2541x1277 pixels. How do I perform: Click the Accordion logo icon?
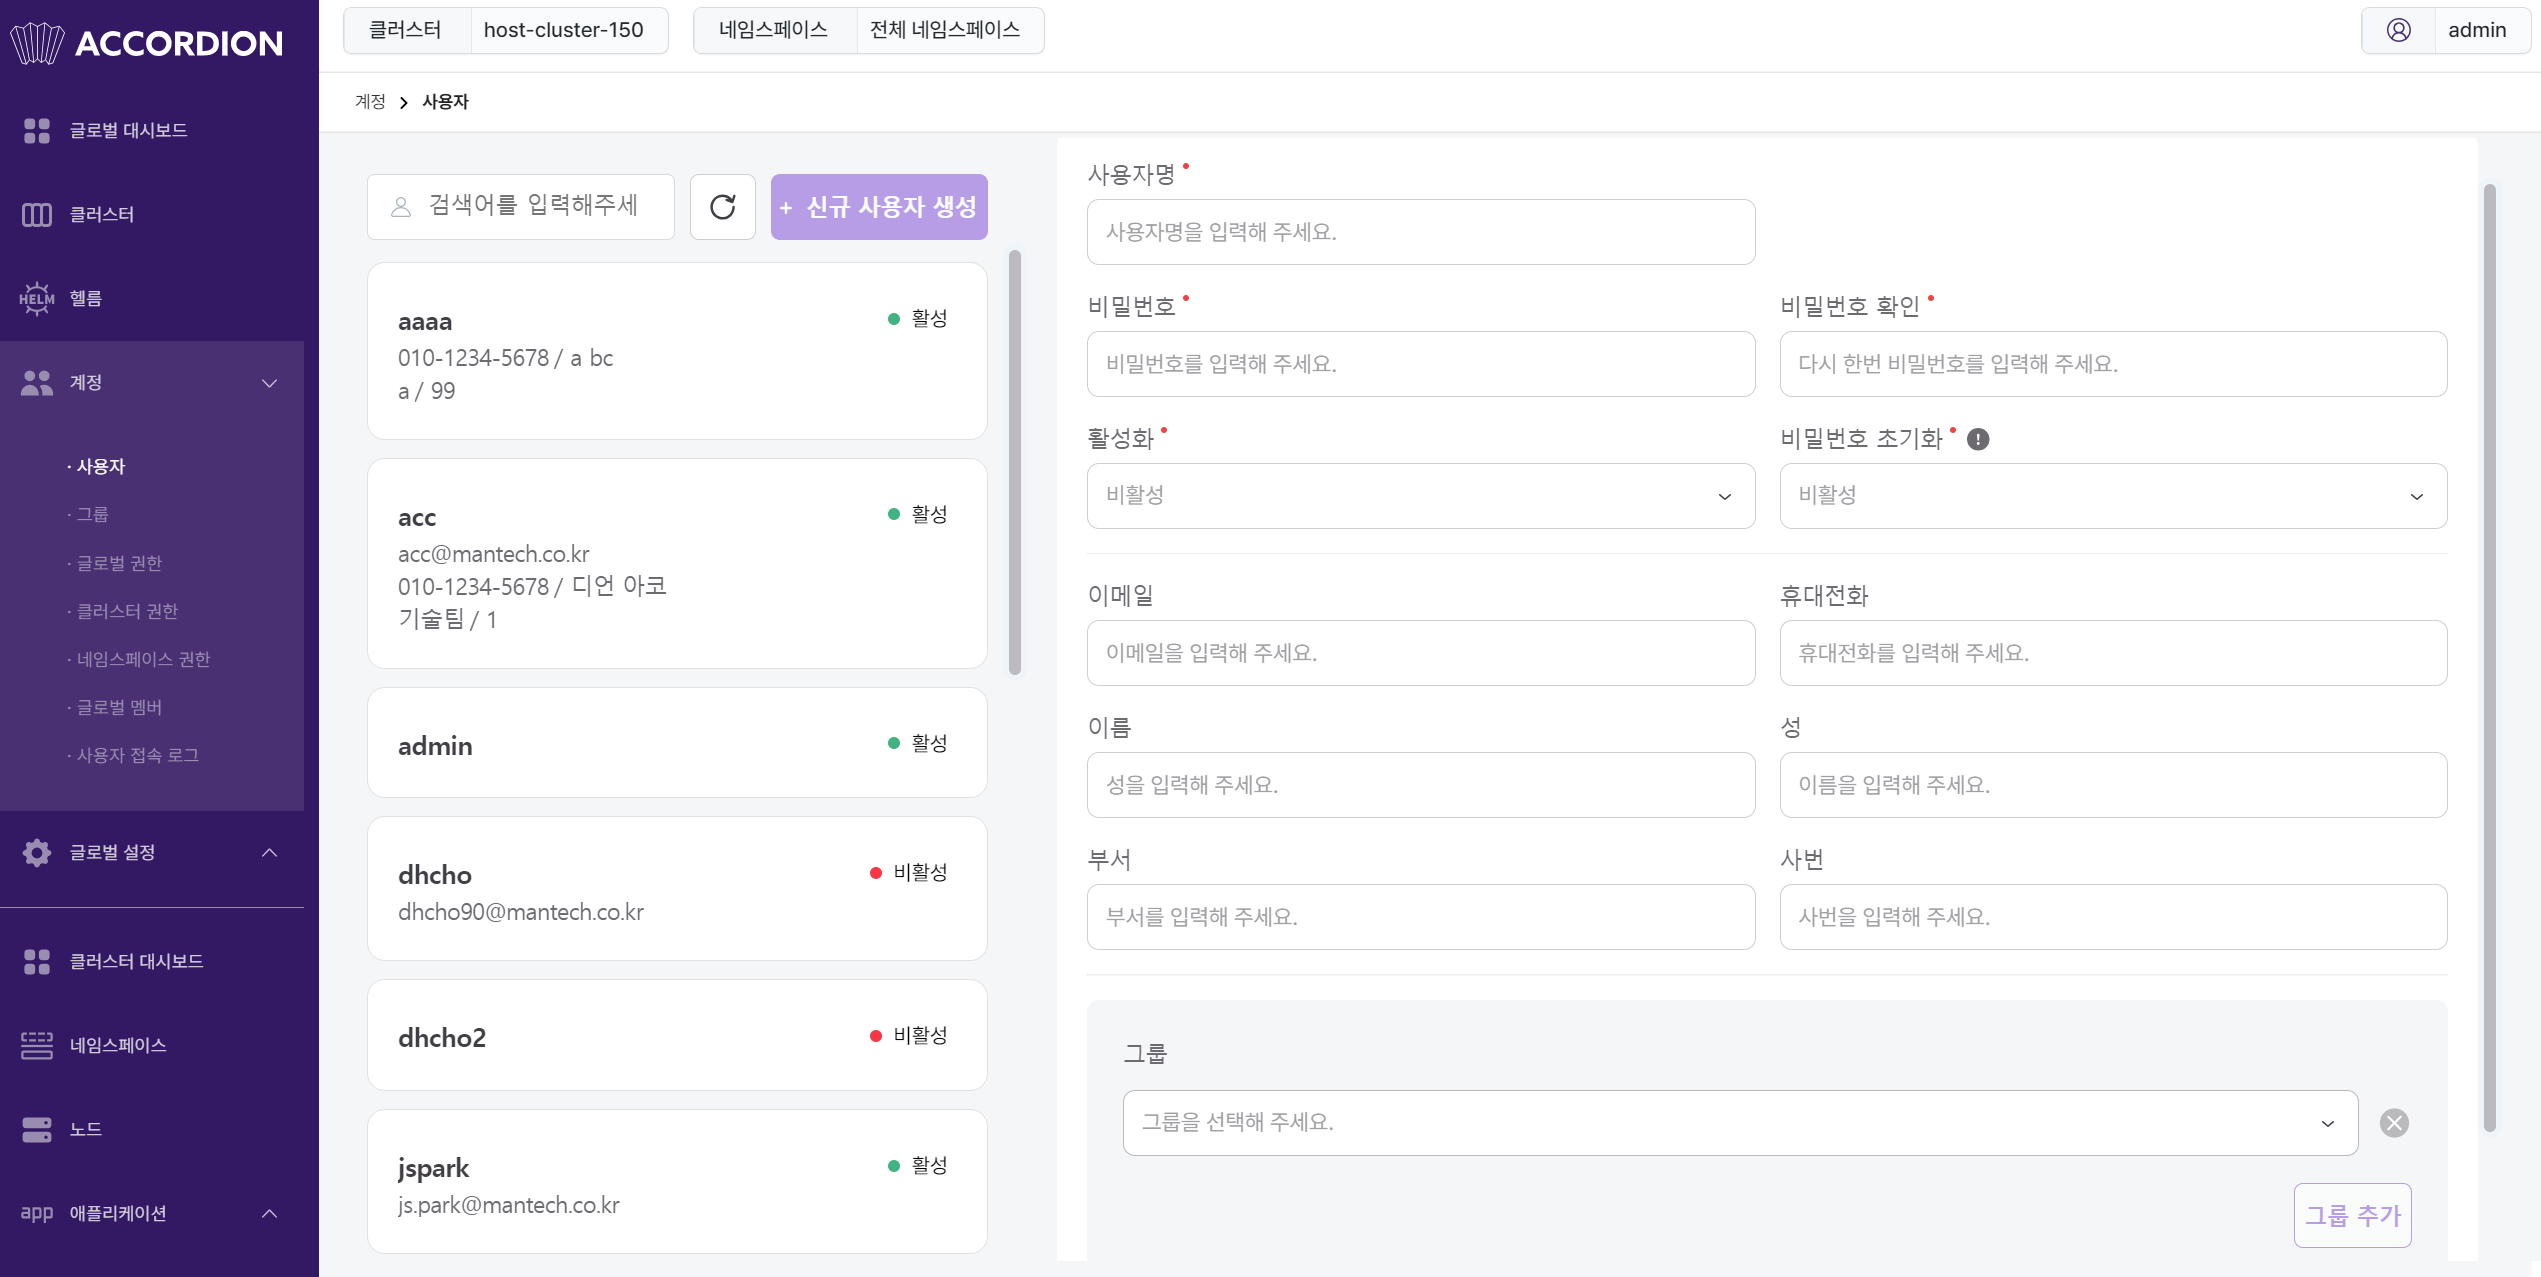(37, 43)
